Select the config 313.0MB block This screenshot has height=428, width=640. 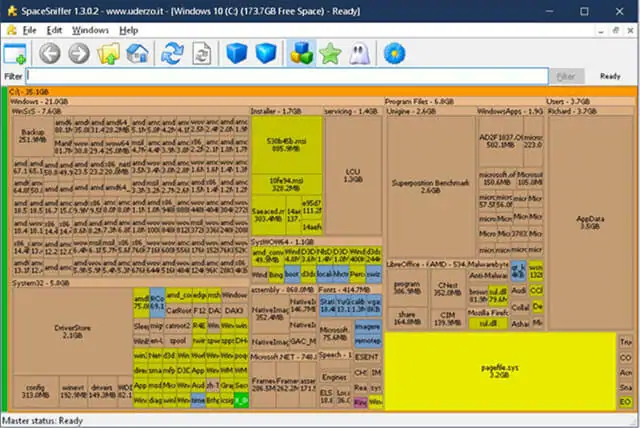[35, 392]
